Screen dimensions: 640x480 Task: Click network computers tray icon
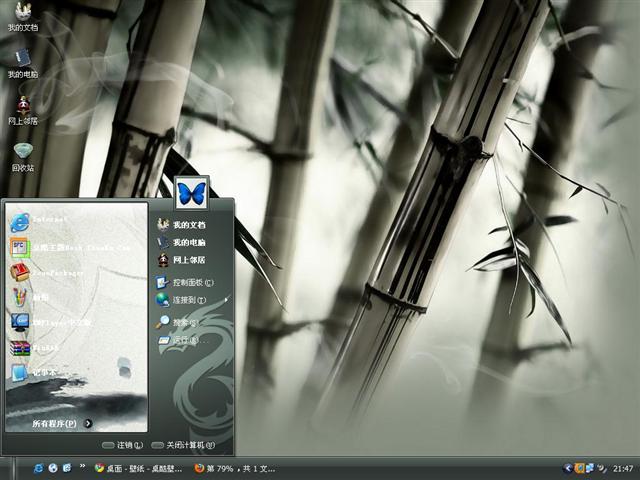click(590, 468)
